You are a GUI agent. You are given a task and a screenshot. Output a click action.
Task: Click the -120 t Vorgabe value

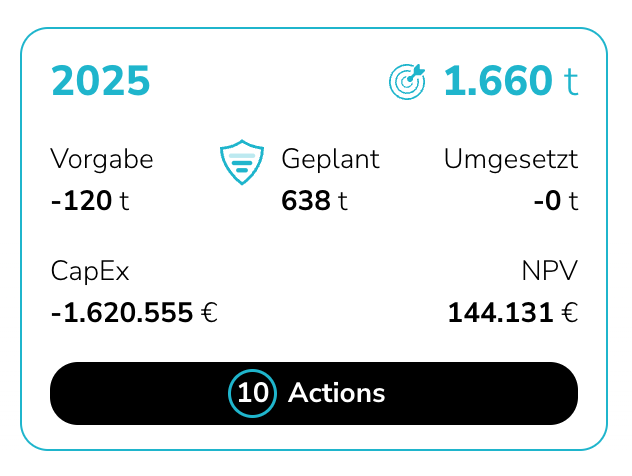[x=90, y=201]
